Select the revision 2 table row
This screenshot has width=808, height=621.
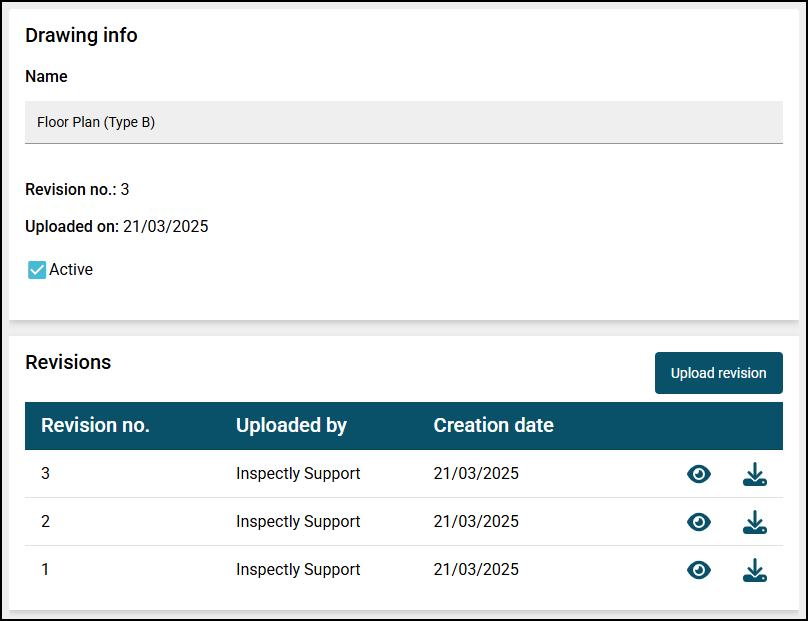(x=404, y=522)
